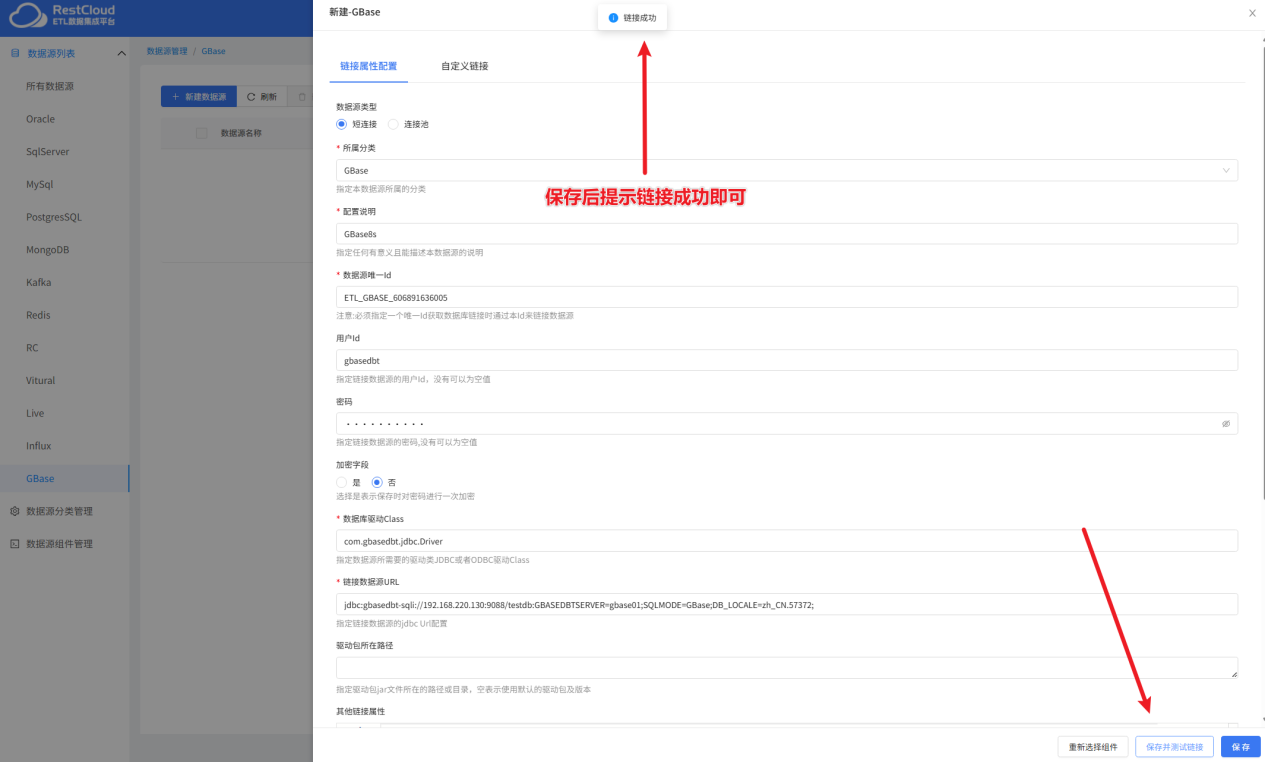1265x762 pixels.
Task: Click the 刷新 button
Action: coord(262,97)
